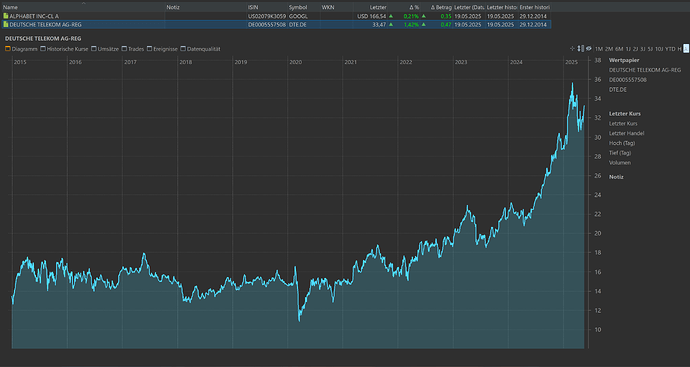
Task: Select the YTD chart interval
Action: [670, 49]
